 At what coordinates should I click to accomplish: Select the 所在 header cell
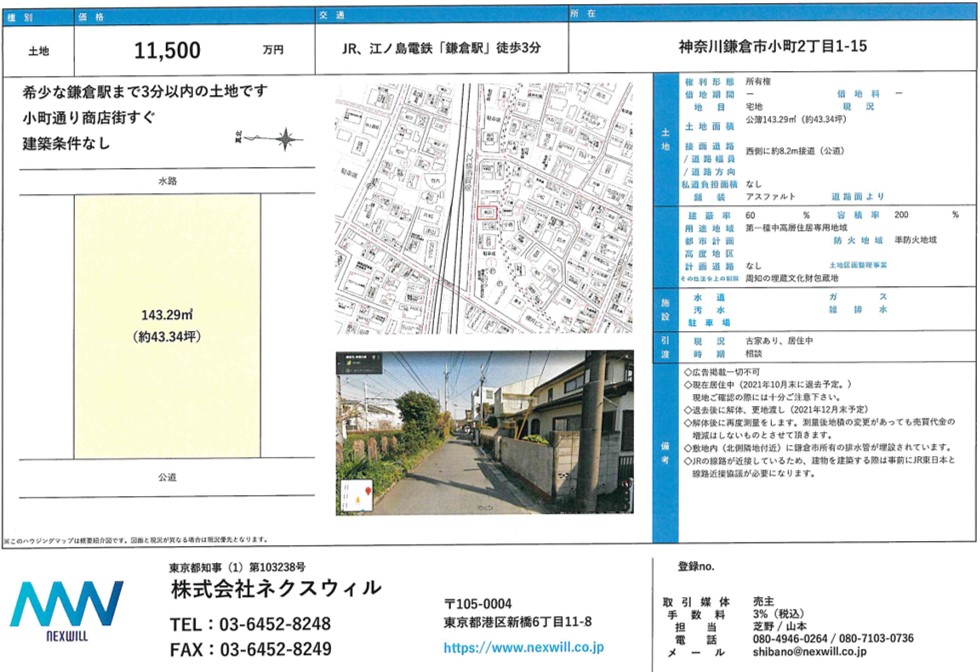pyautogui.click(x=772, y=17)
